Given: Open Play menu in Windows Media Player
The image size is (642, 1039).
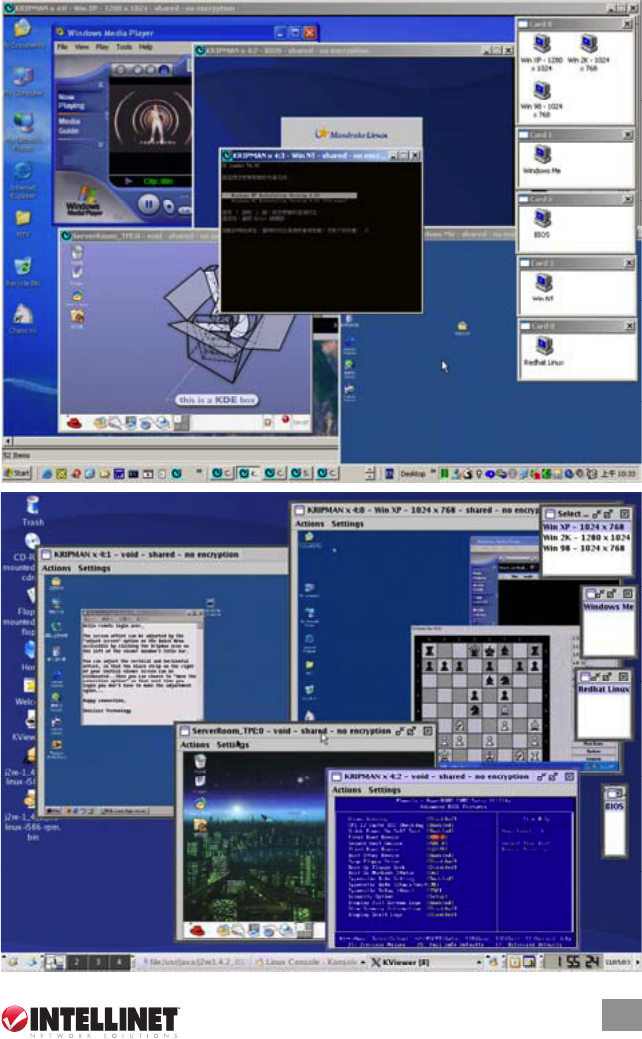Looking at the screenshot, I should (x=102, y=47).
